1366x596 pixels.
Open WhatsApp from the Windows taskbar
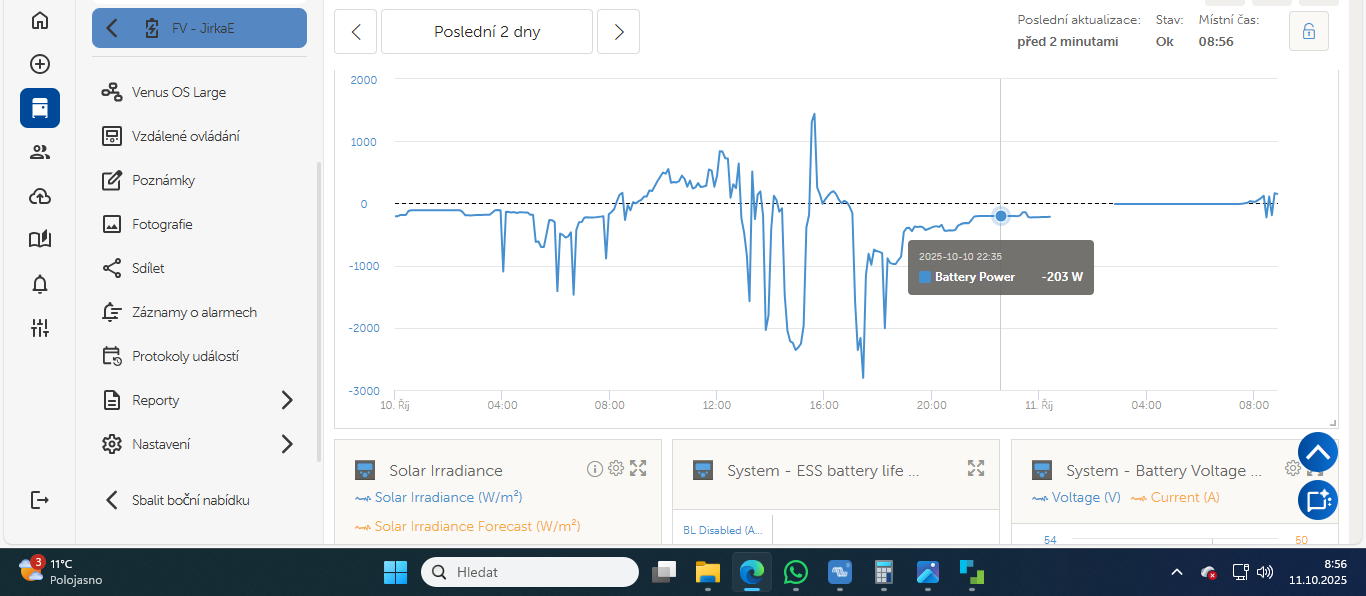(x=796, y=572)
